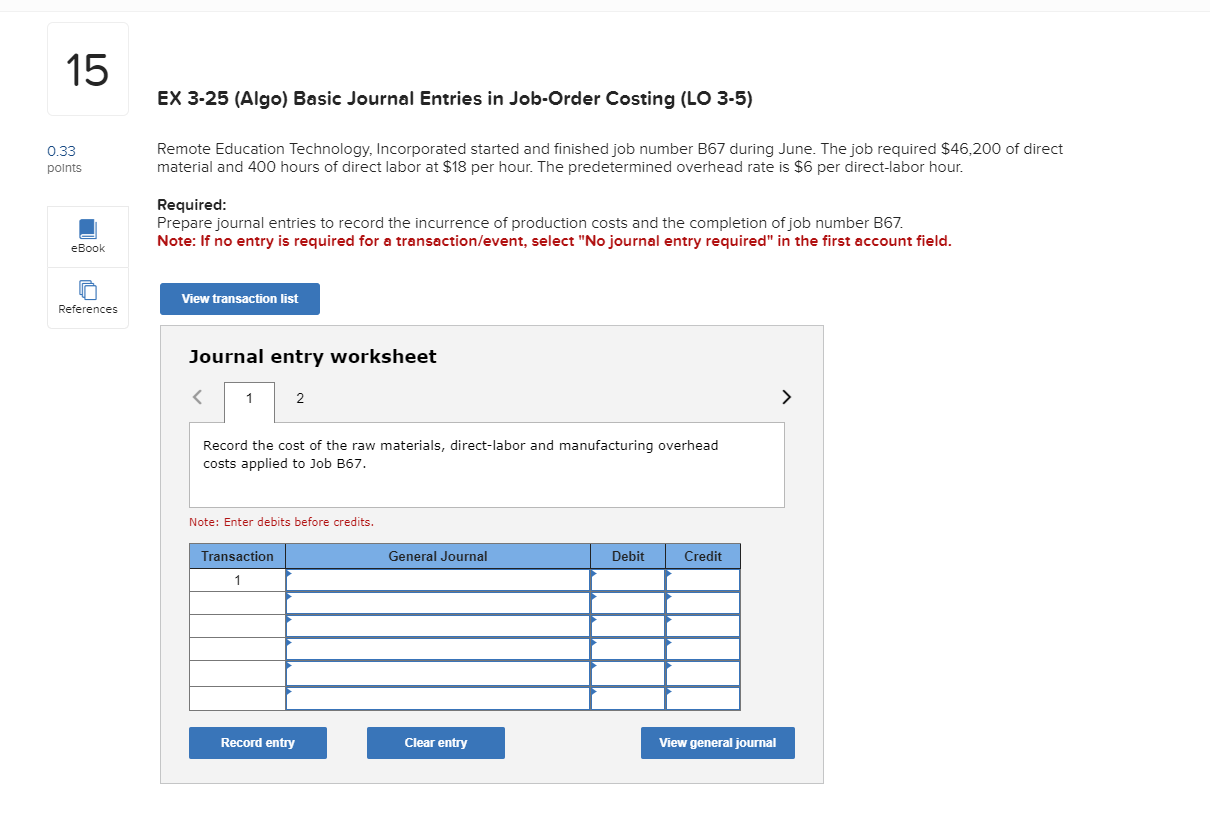
Task: Open the general journal view
Action: point(717,742)
